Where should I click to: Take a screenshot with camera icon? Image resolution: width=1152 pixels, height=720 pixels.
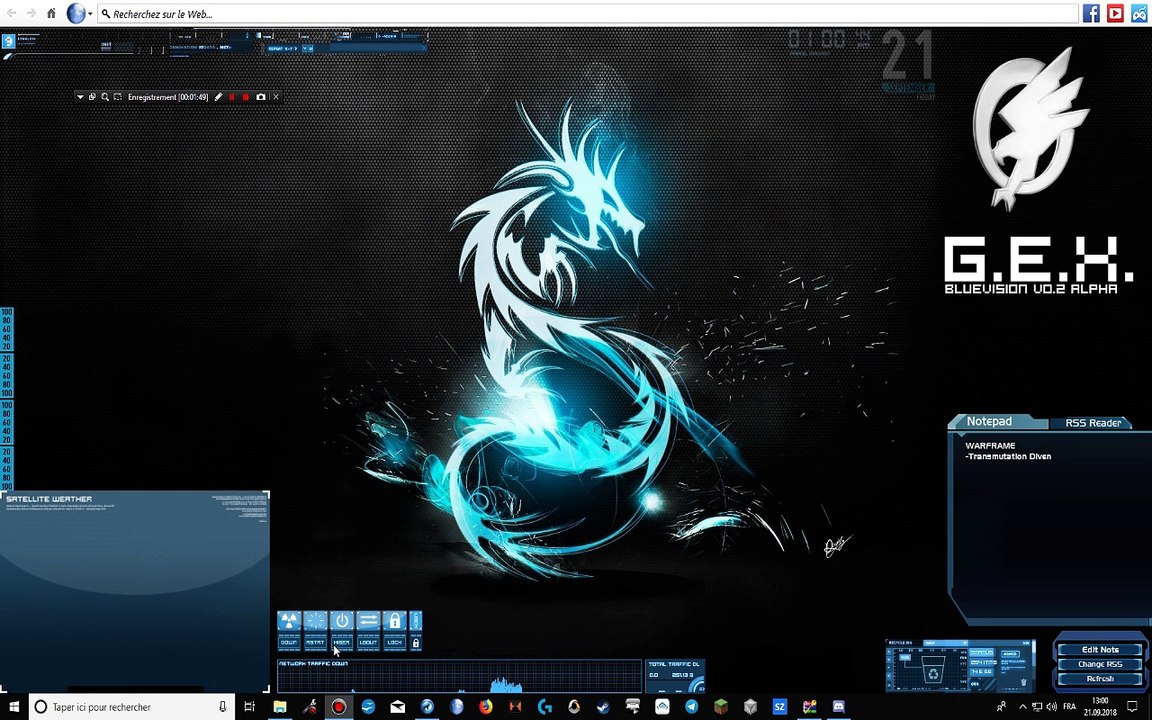click(x=260, y=97)
